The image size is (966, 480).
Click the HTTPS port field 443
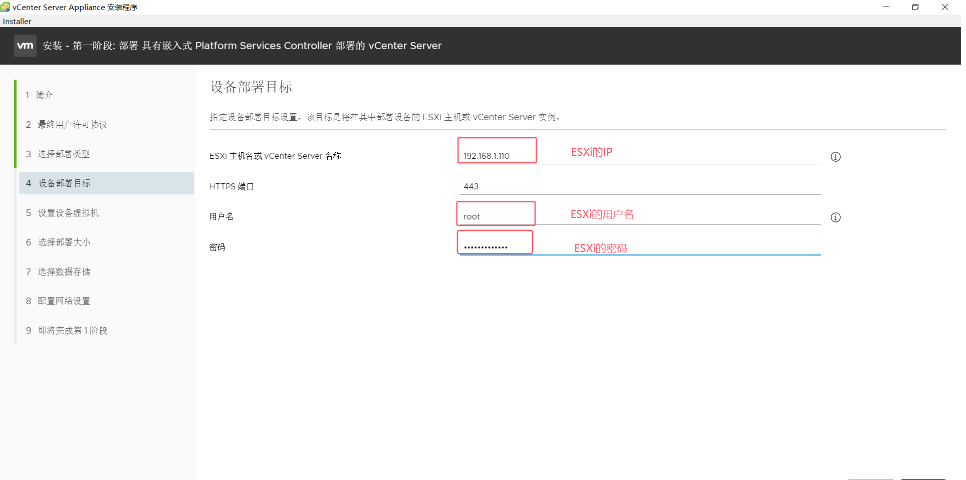click(640, 186)
